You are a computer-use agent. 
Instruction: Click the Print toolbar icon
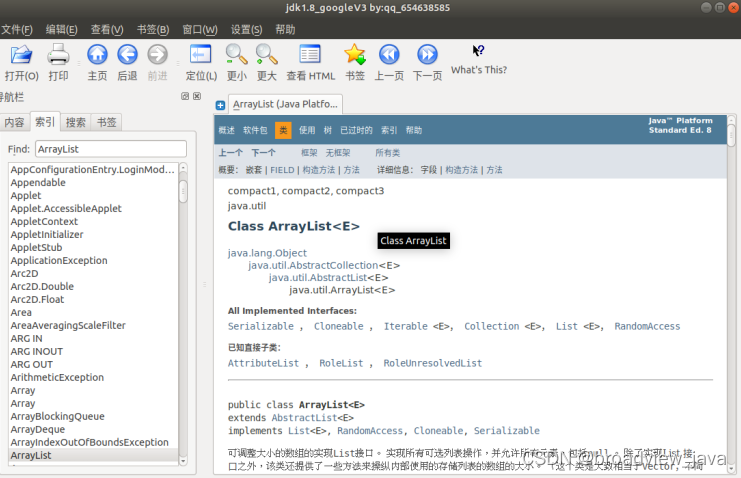(x=58, y=54)
